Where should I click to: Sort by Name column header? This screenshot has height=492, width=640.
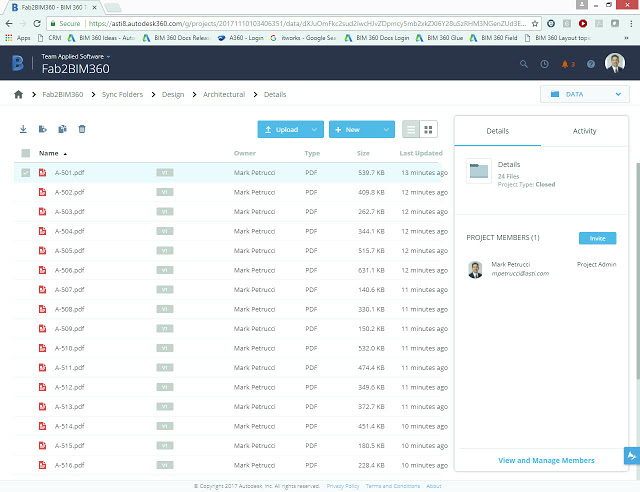point(52,153)
